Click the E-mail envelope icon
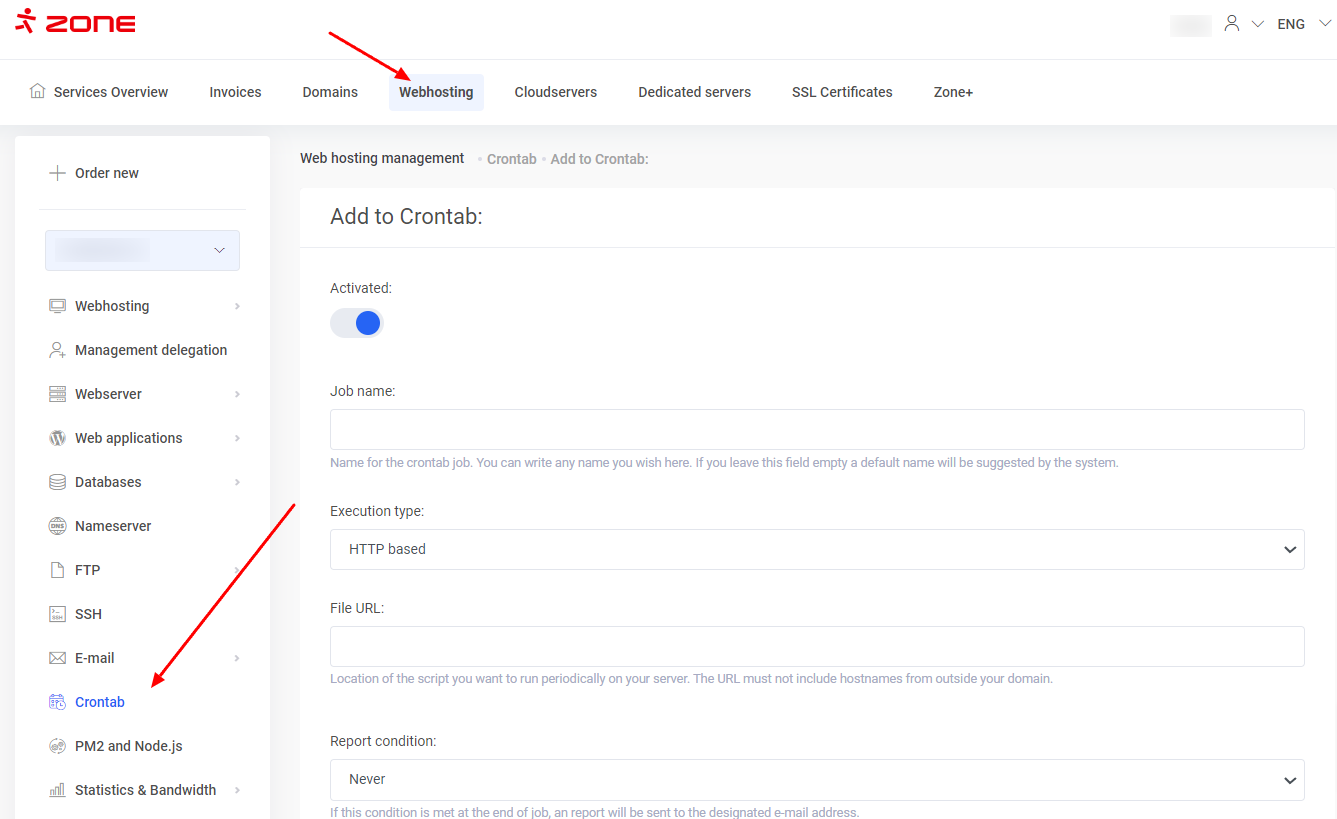The width and height of the screenshot is (1337, 819). tap(57, 658)
